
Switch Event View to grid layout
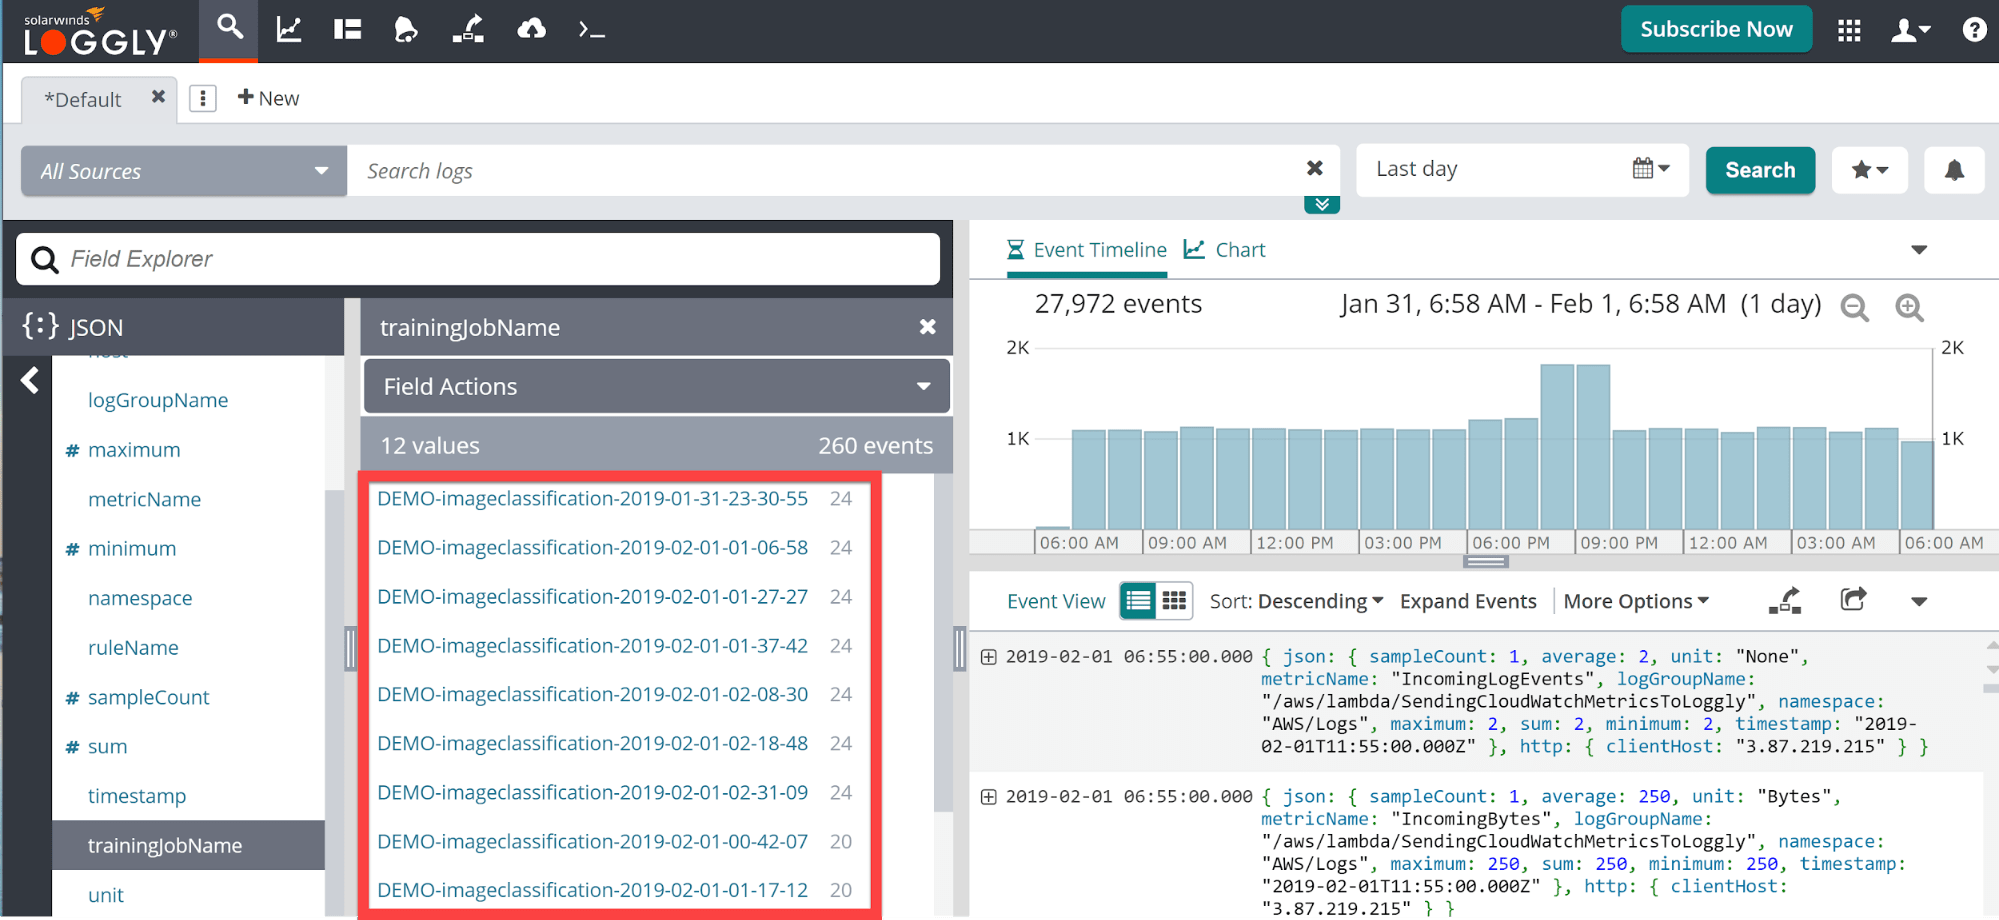coord(1174,601)
